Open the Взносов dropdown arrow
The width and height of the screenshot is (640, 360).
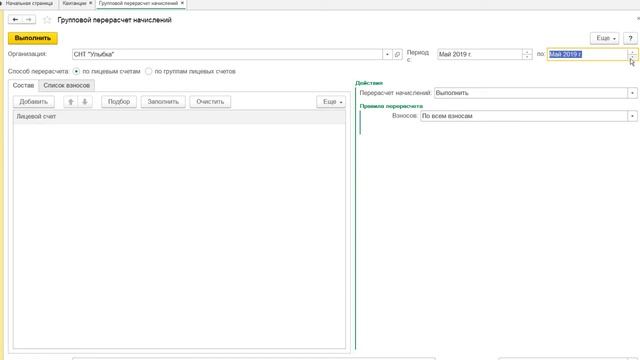coord(632,116)
